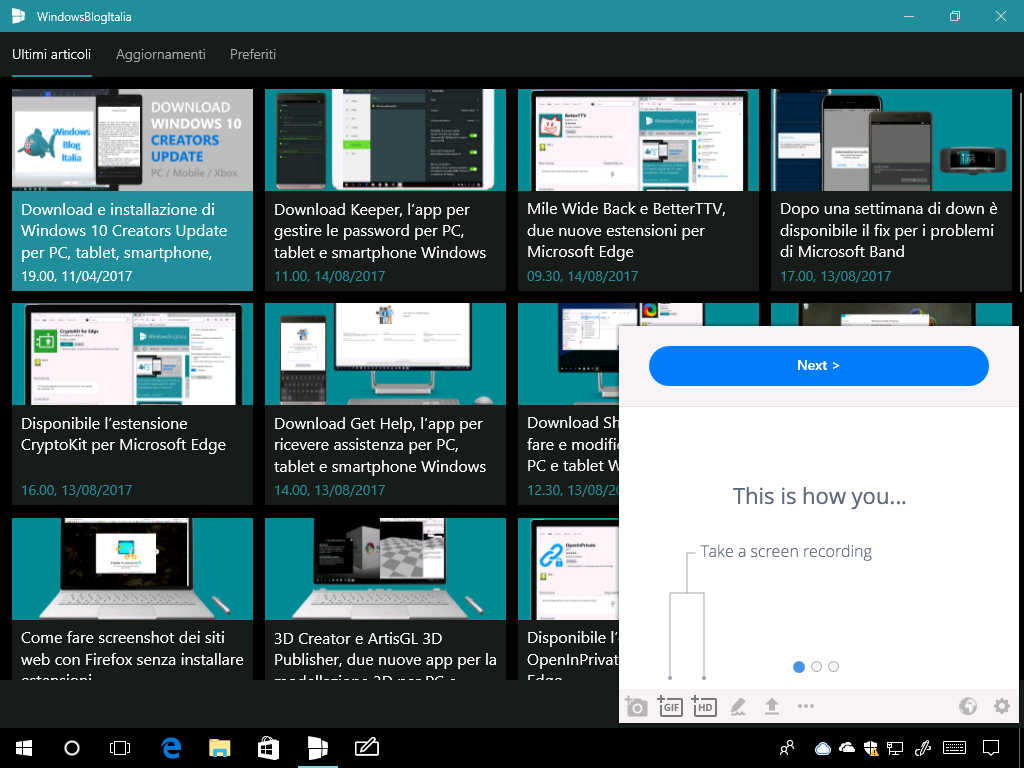Click the camera screenshot capture icon
The width and height of the screenshot is (1024, 768).
pyautogui.click(x=636, y=706)
